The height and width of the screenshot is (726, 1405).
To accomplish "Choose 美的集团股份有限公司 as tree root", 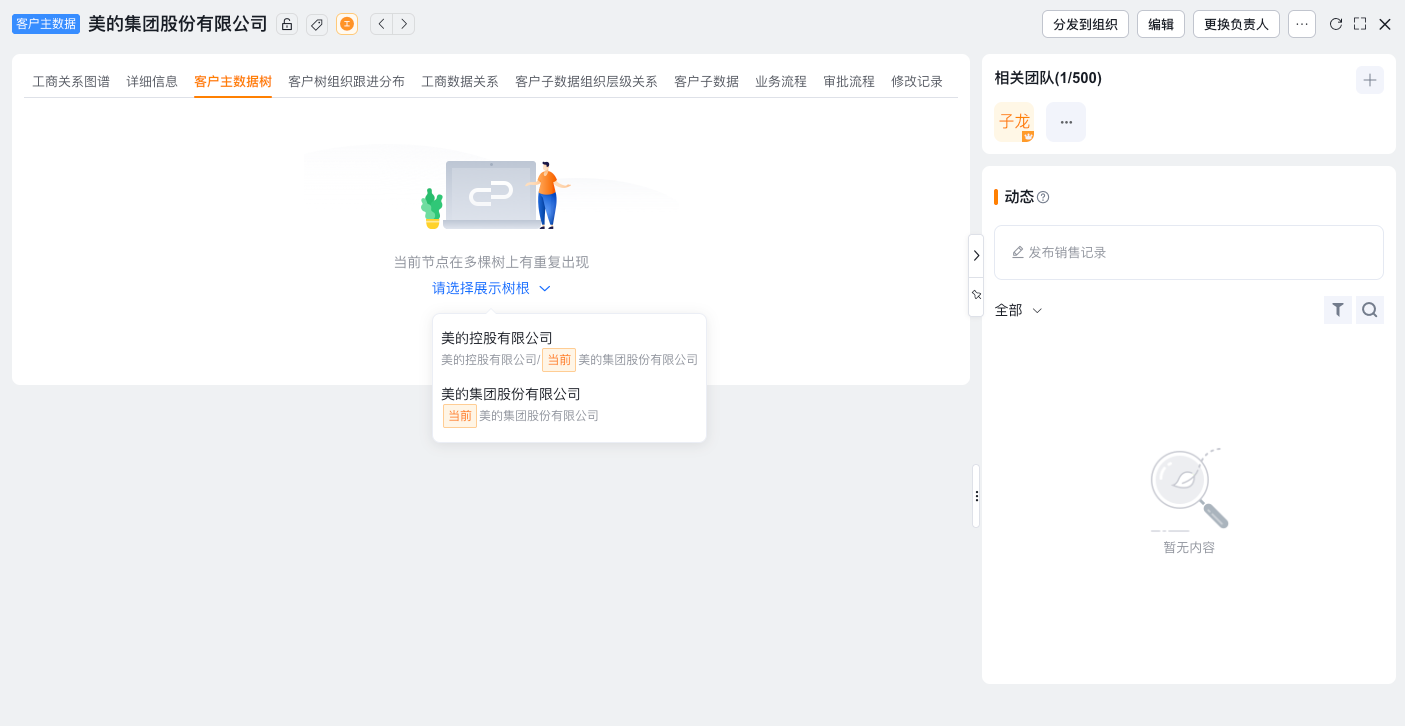I will pyautogui.click(x=569, y=404).
